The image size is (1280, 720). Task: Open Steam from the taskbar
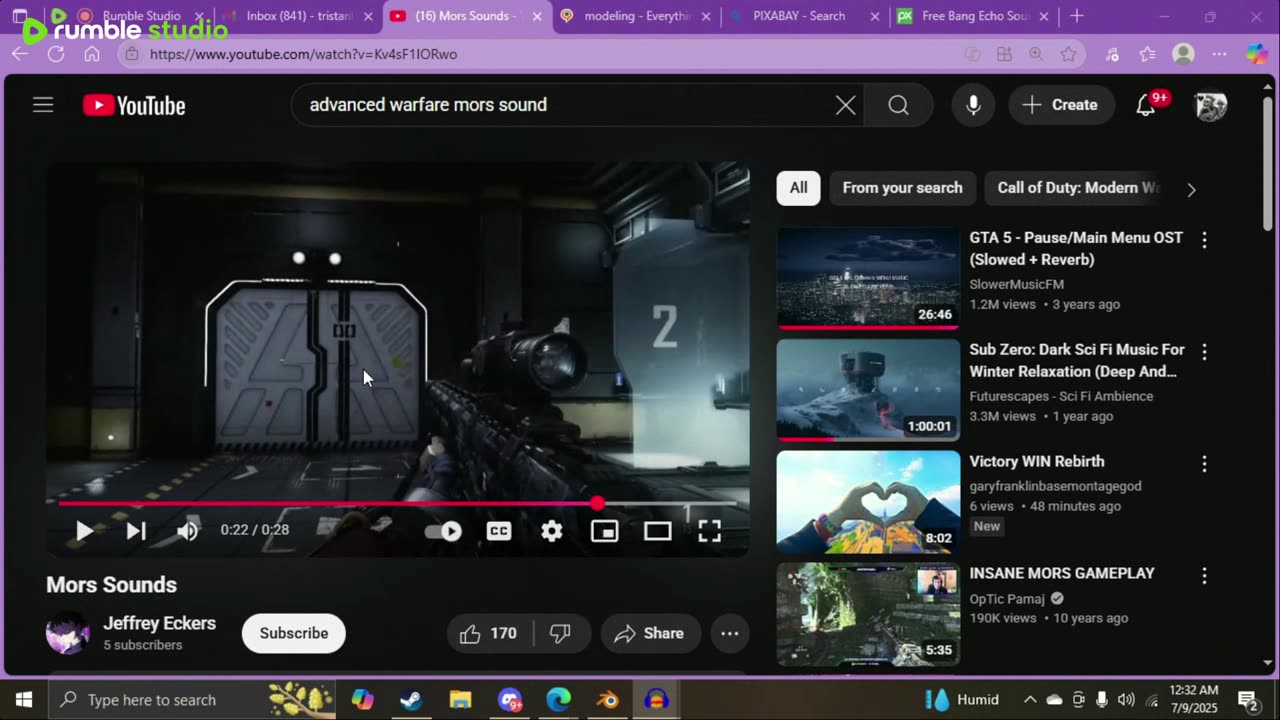click(x=411, y=700)
